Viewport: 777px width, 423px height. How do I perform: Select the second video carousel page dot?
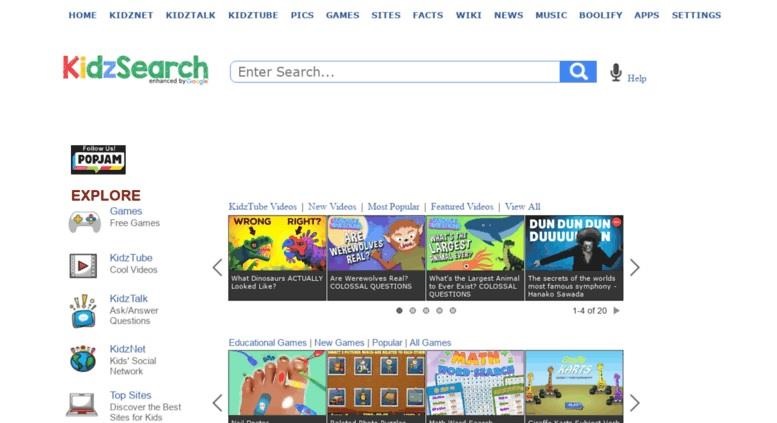tap(413, 311)
